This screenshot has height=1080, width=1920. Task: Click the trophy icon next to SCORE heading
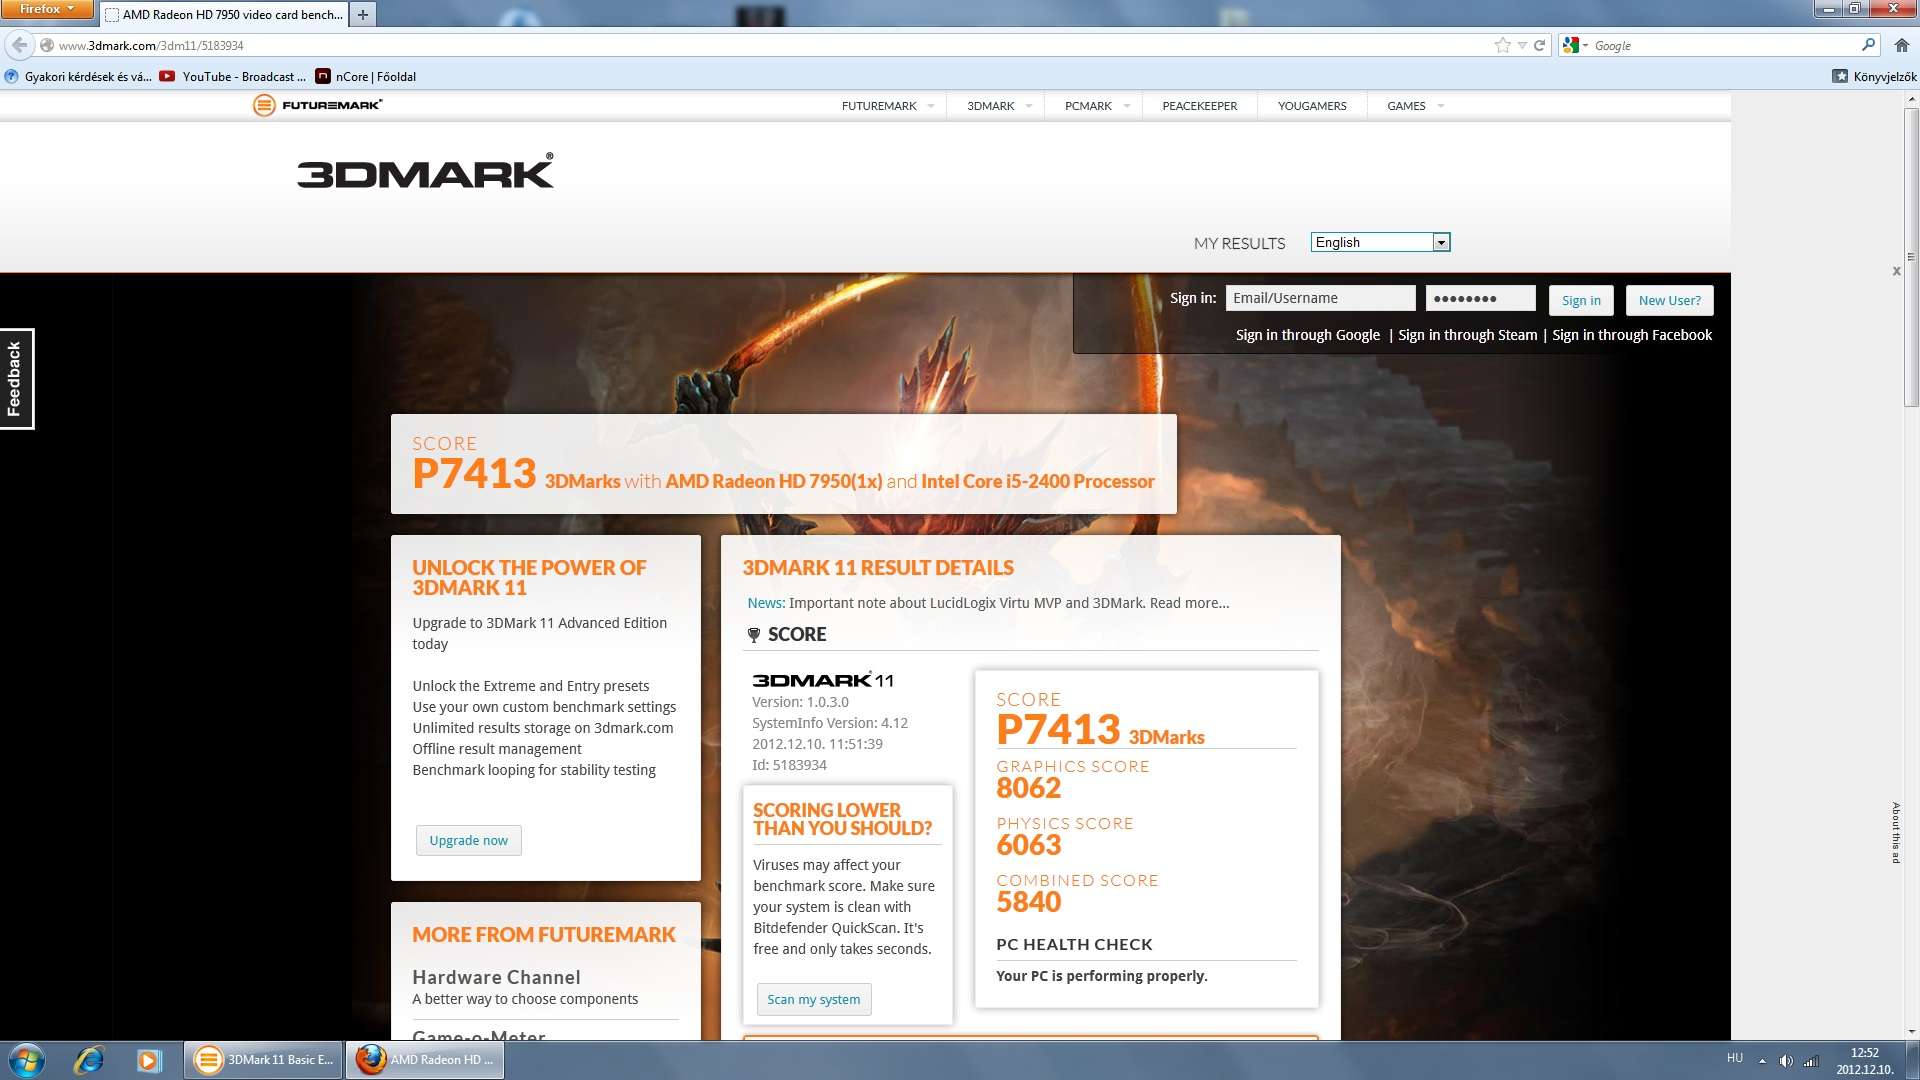coord(754,635)
